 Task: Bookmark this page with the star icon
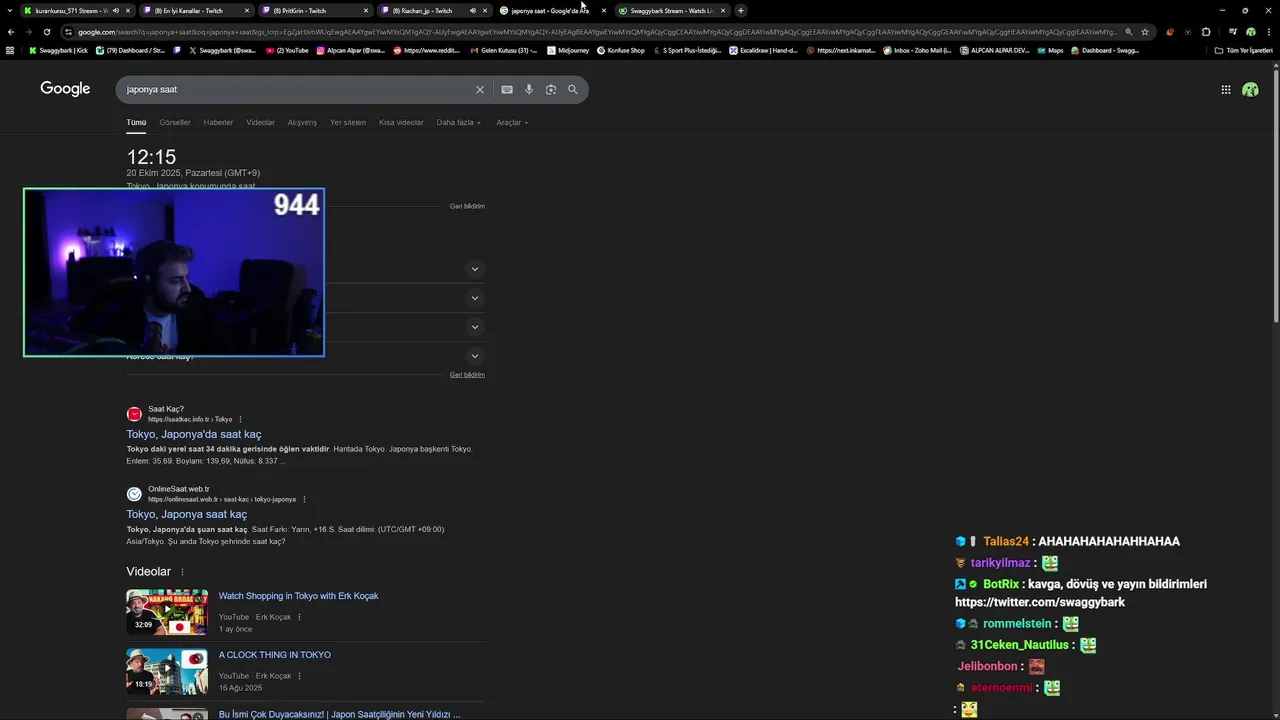(x=1145, y=32)
